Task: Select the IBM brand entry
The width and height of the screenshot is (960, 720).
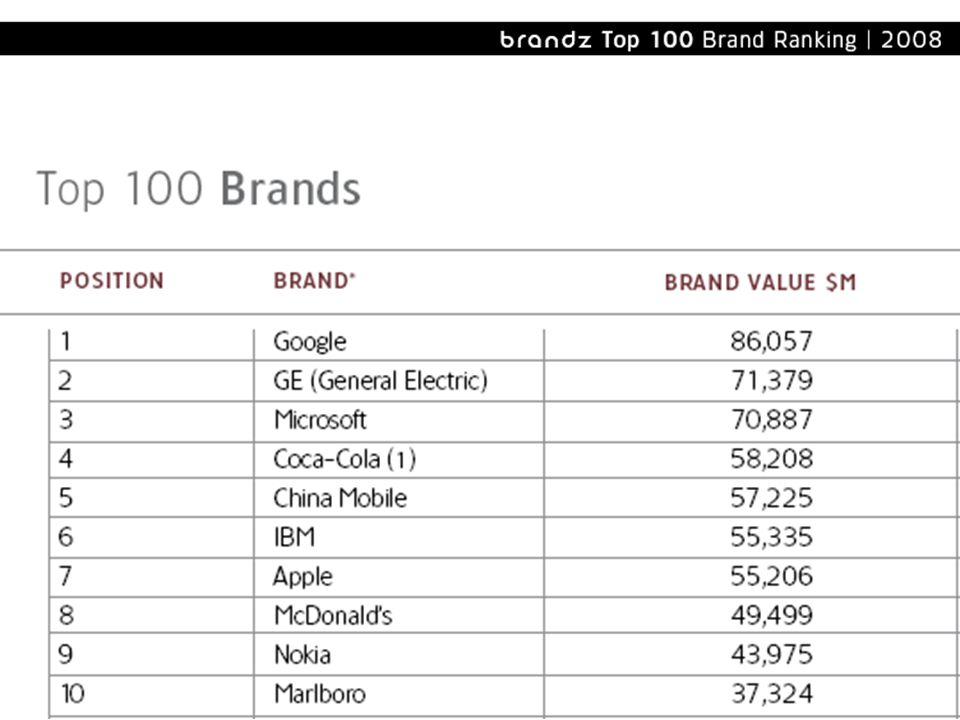Action: tap(294, 538)
